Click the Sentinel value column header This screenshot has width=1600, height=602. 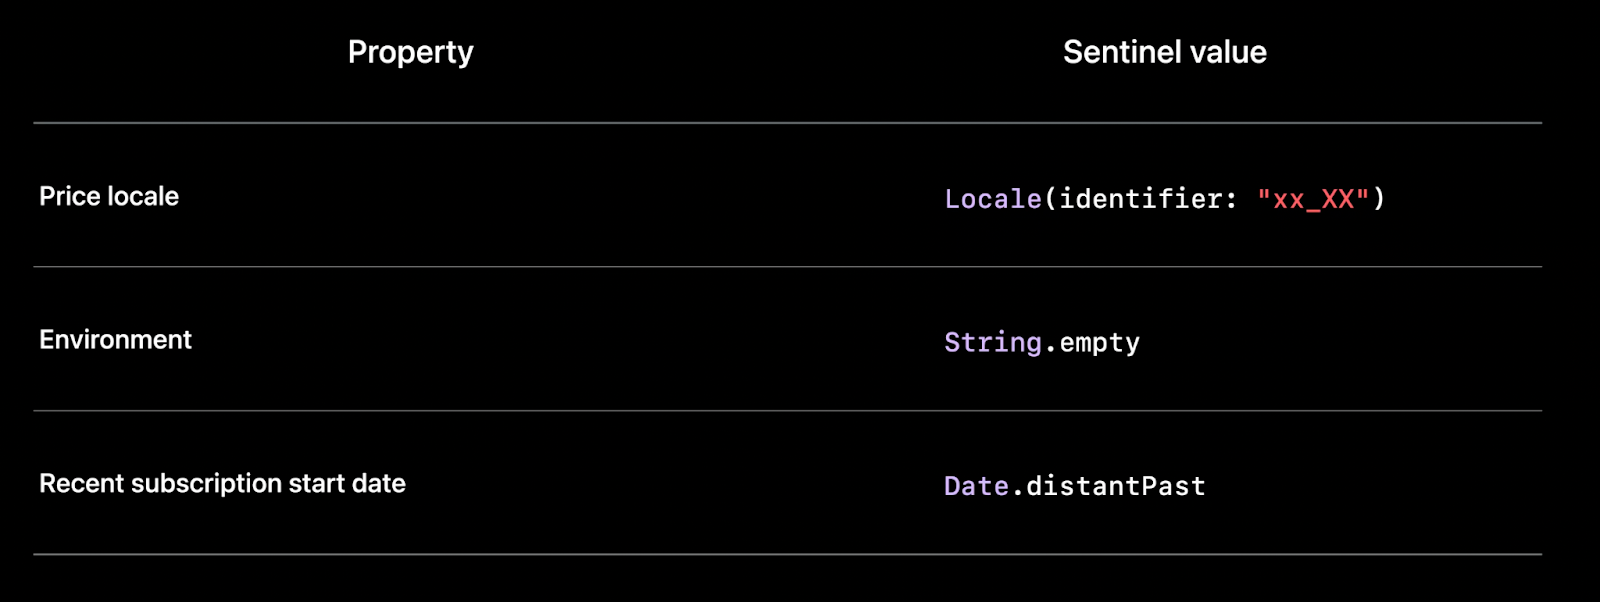pos(1165,52)
